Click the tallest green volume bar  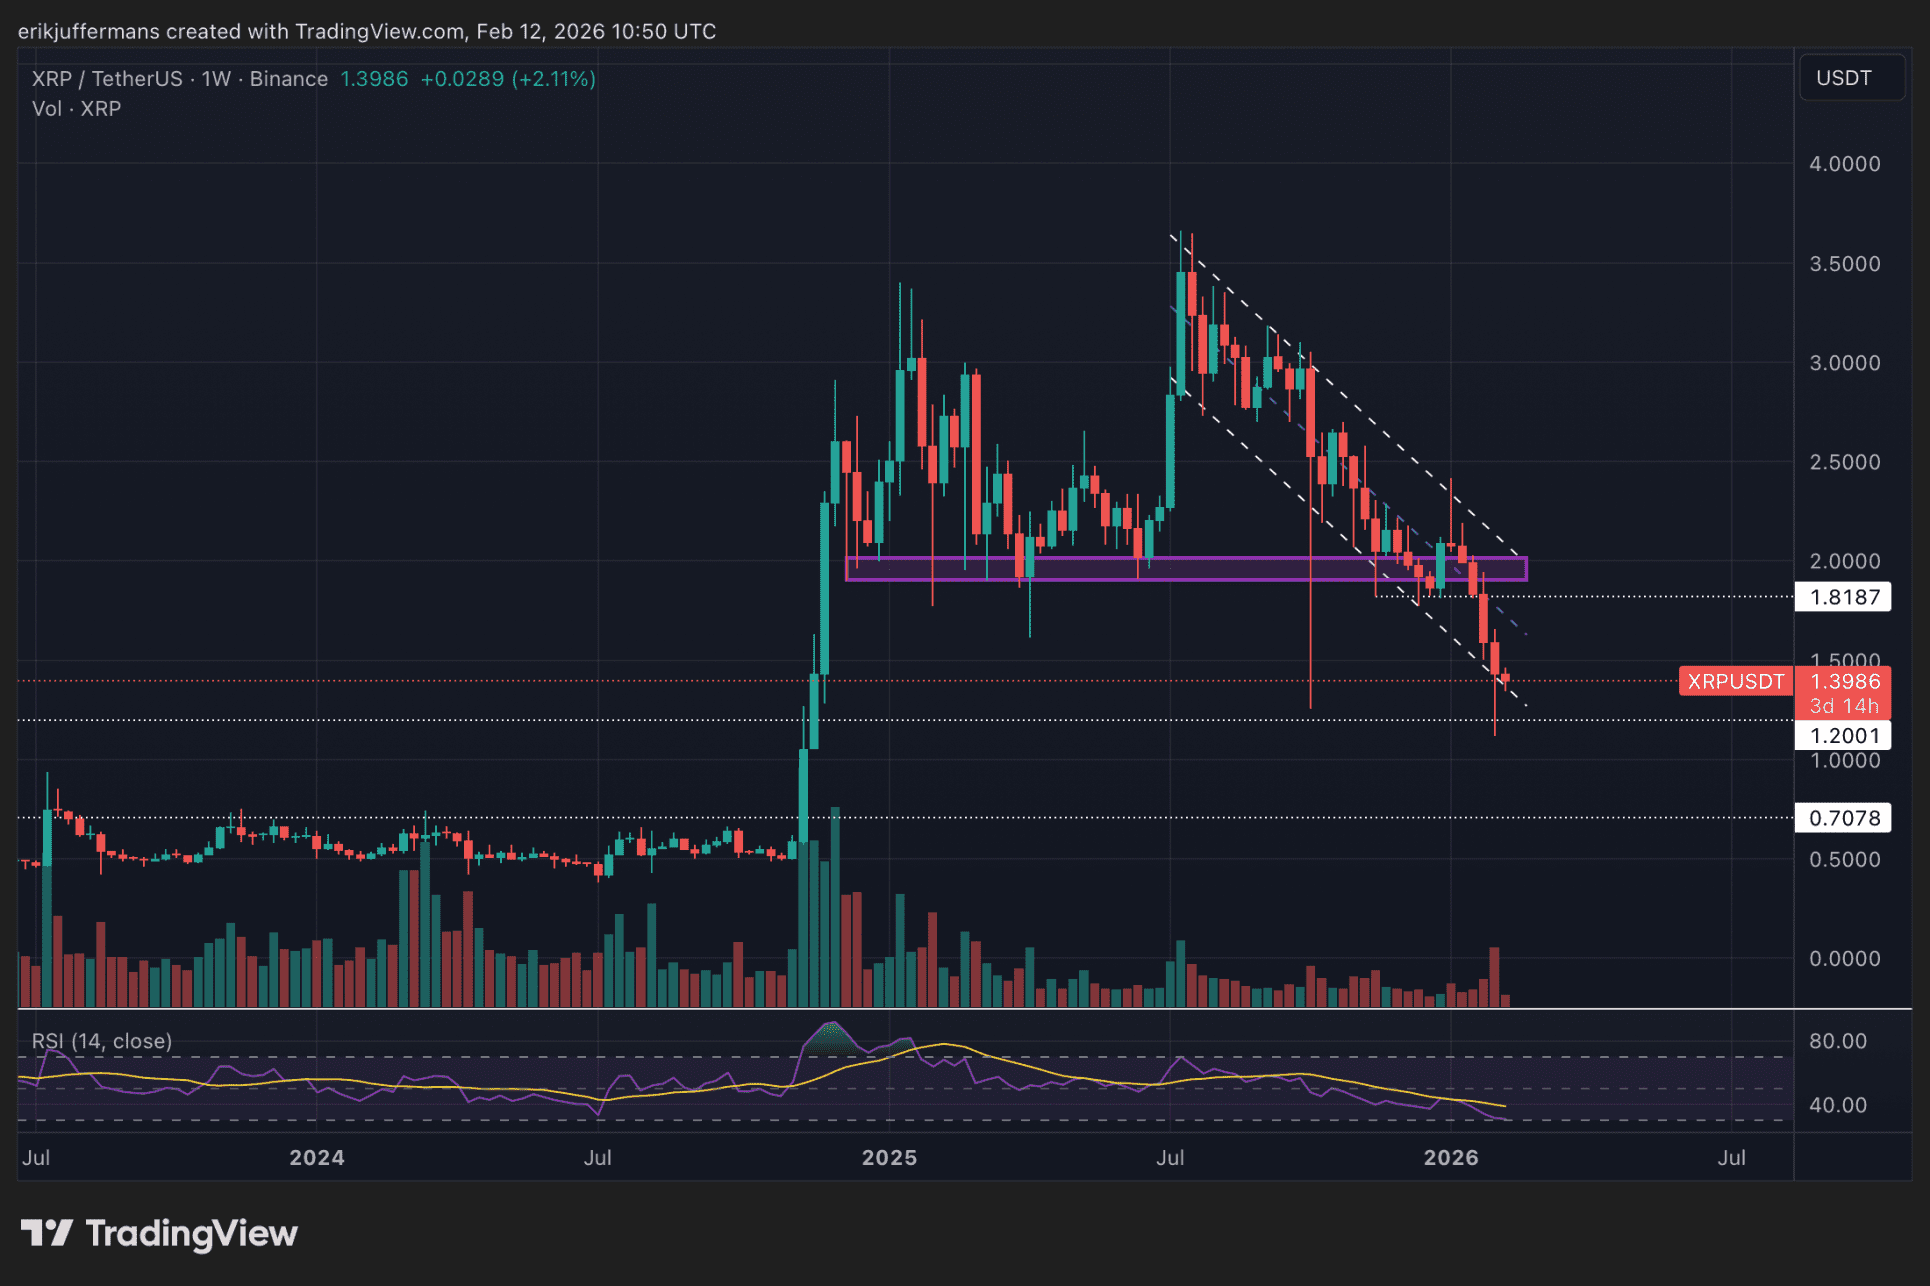tap(834, 905)
